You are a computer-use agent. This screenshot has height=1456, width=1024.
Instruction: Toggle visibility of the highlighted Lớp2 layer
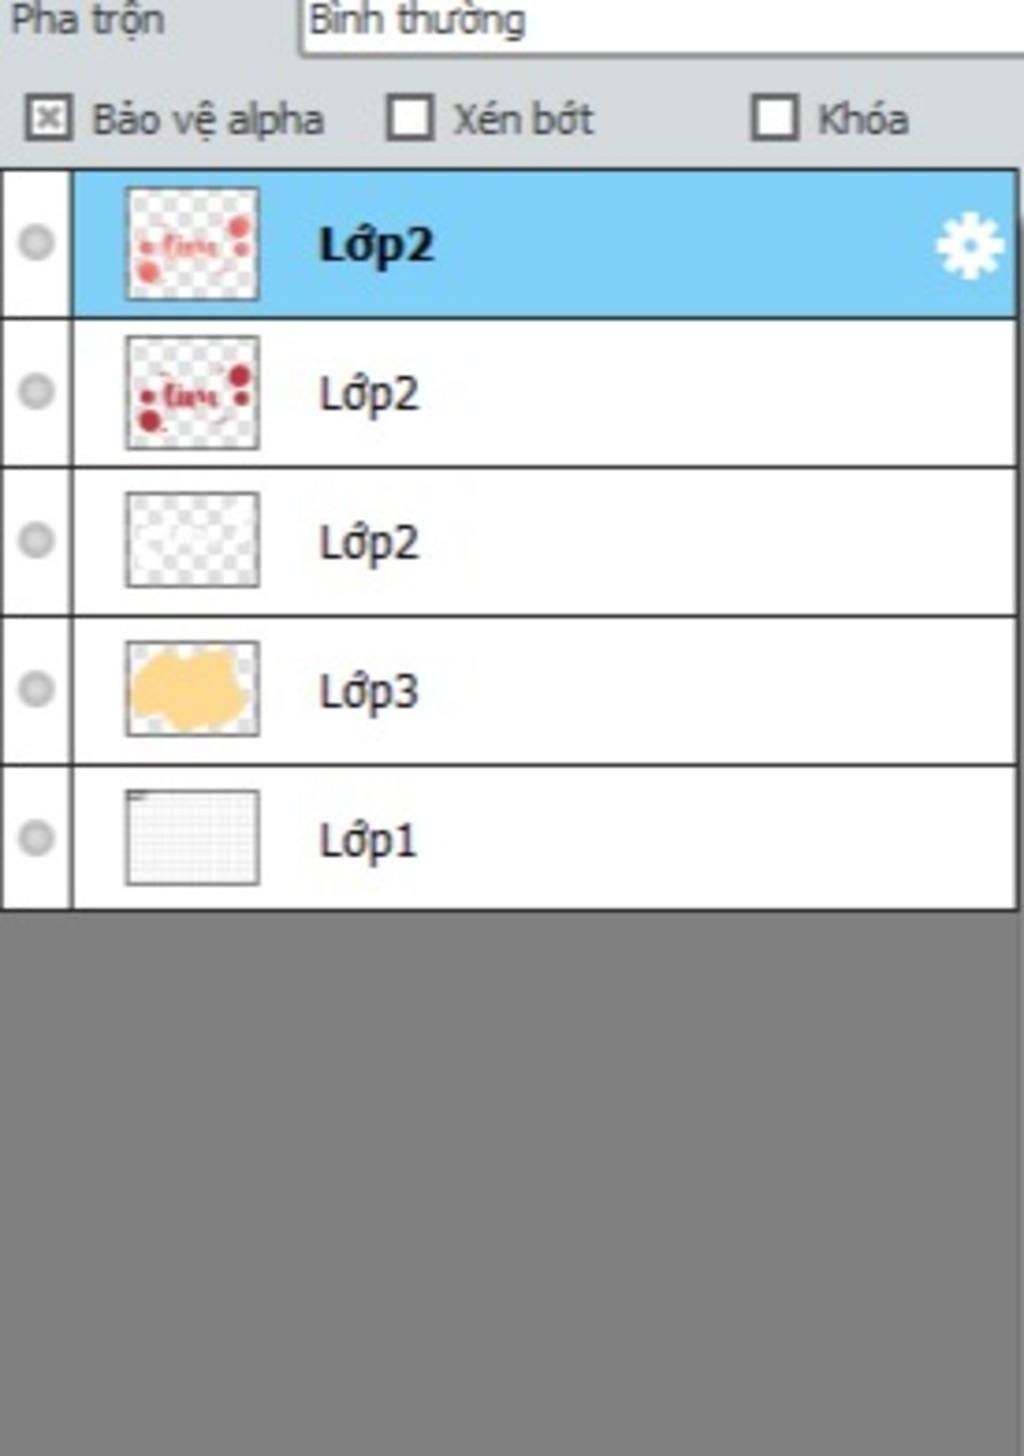tap(37, 243)
